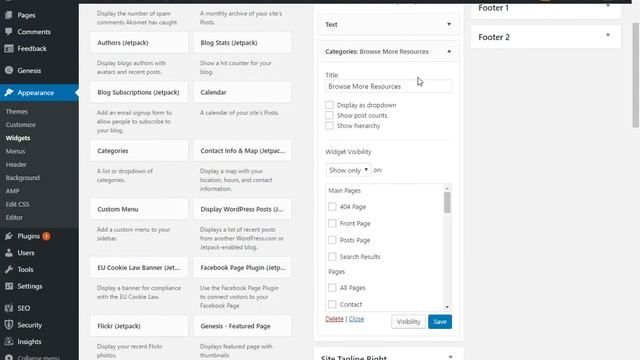Viewport: 640px width, 360px height.
Task: Click the Security shield icon
Action: coord(9,325)
